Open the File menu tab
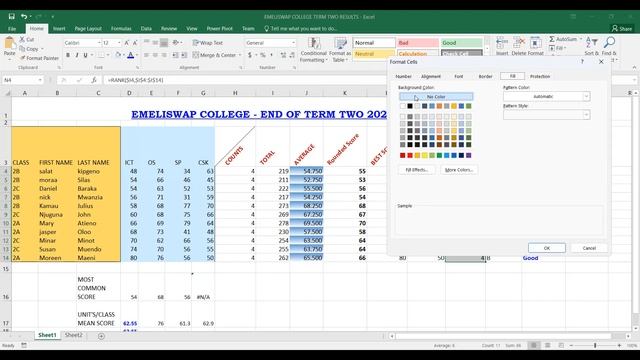This screenshot has height=360, width=640. [12, 29]
